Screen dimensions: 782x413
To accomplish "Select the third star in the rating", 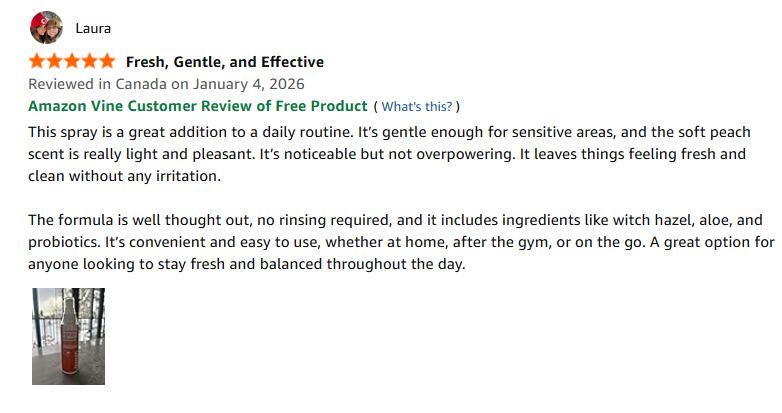I will tap(71, 62).
